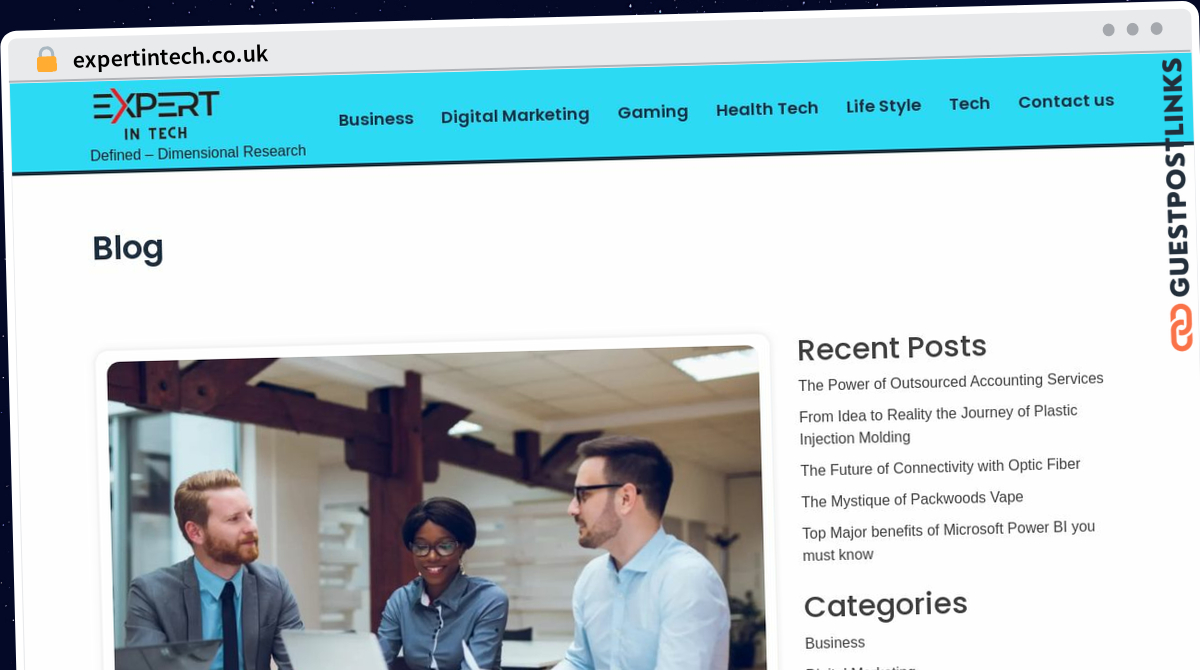Open The Mystique of Packwoods Vape post
Viewport: 1200px width, 670px height.
coord(912,499)
